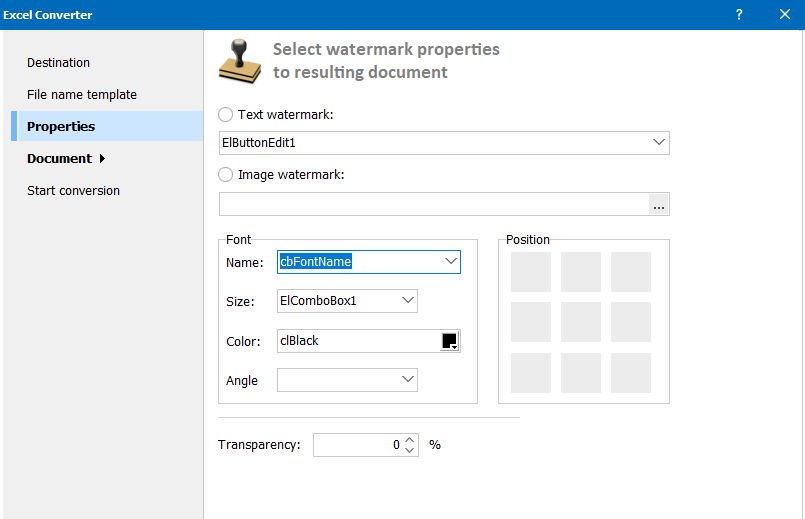Browse for image with the ellipsis button
Screen dimensions: 805x519
coord(658,205)
